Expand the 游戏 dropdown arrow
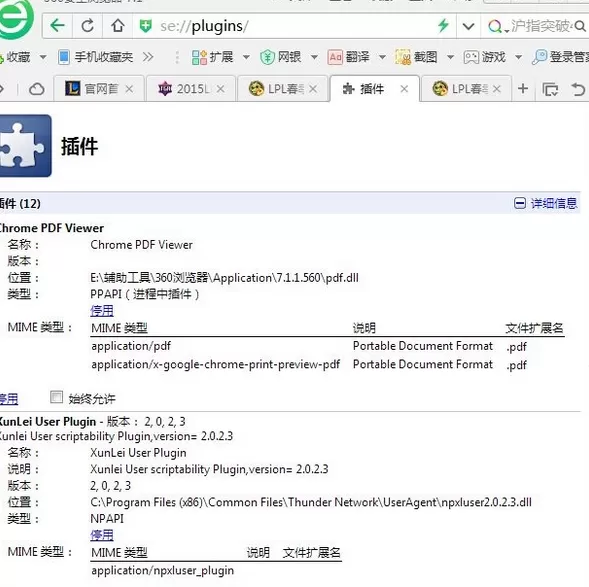This screenshot has width=589, height=587. click(518, 57)
